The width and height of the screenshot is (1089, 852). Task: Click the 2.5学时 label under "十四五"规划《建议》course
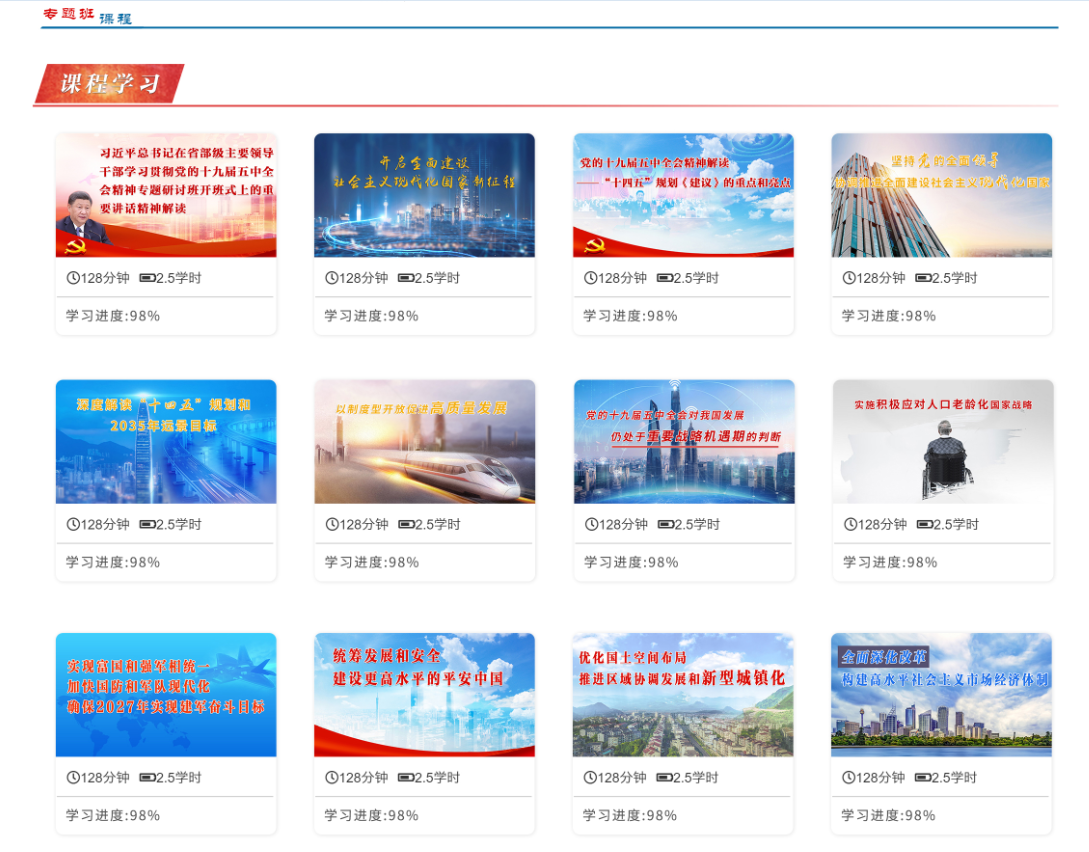(x=696, y=278)
